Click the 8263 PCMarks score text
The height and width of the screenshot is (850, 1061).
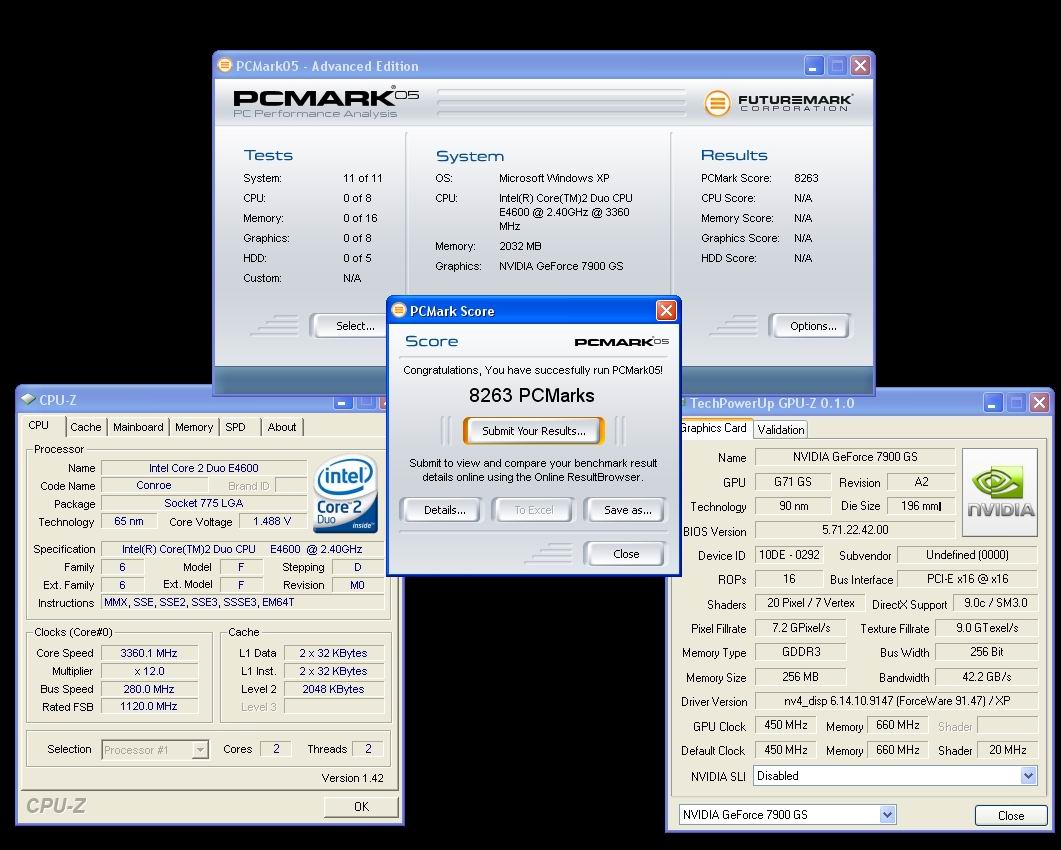pos(532,396)
